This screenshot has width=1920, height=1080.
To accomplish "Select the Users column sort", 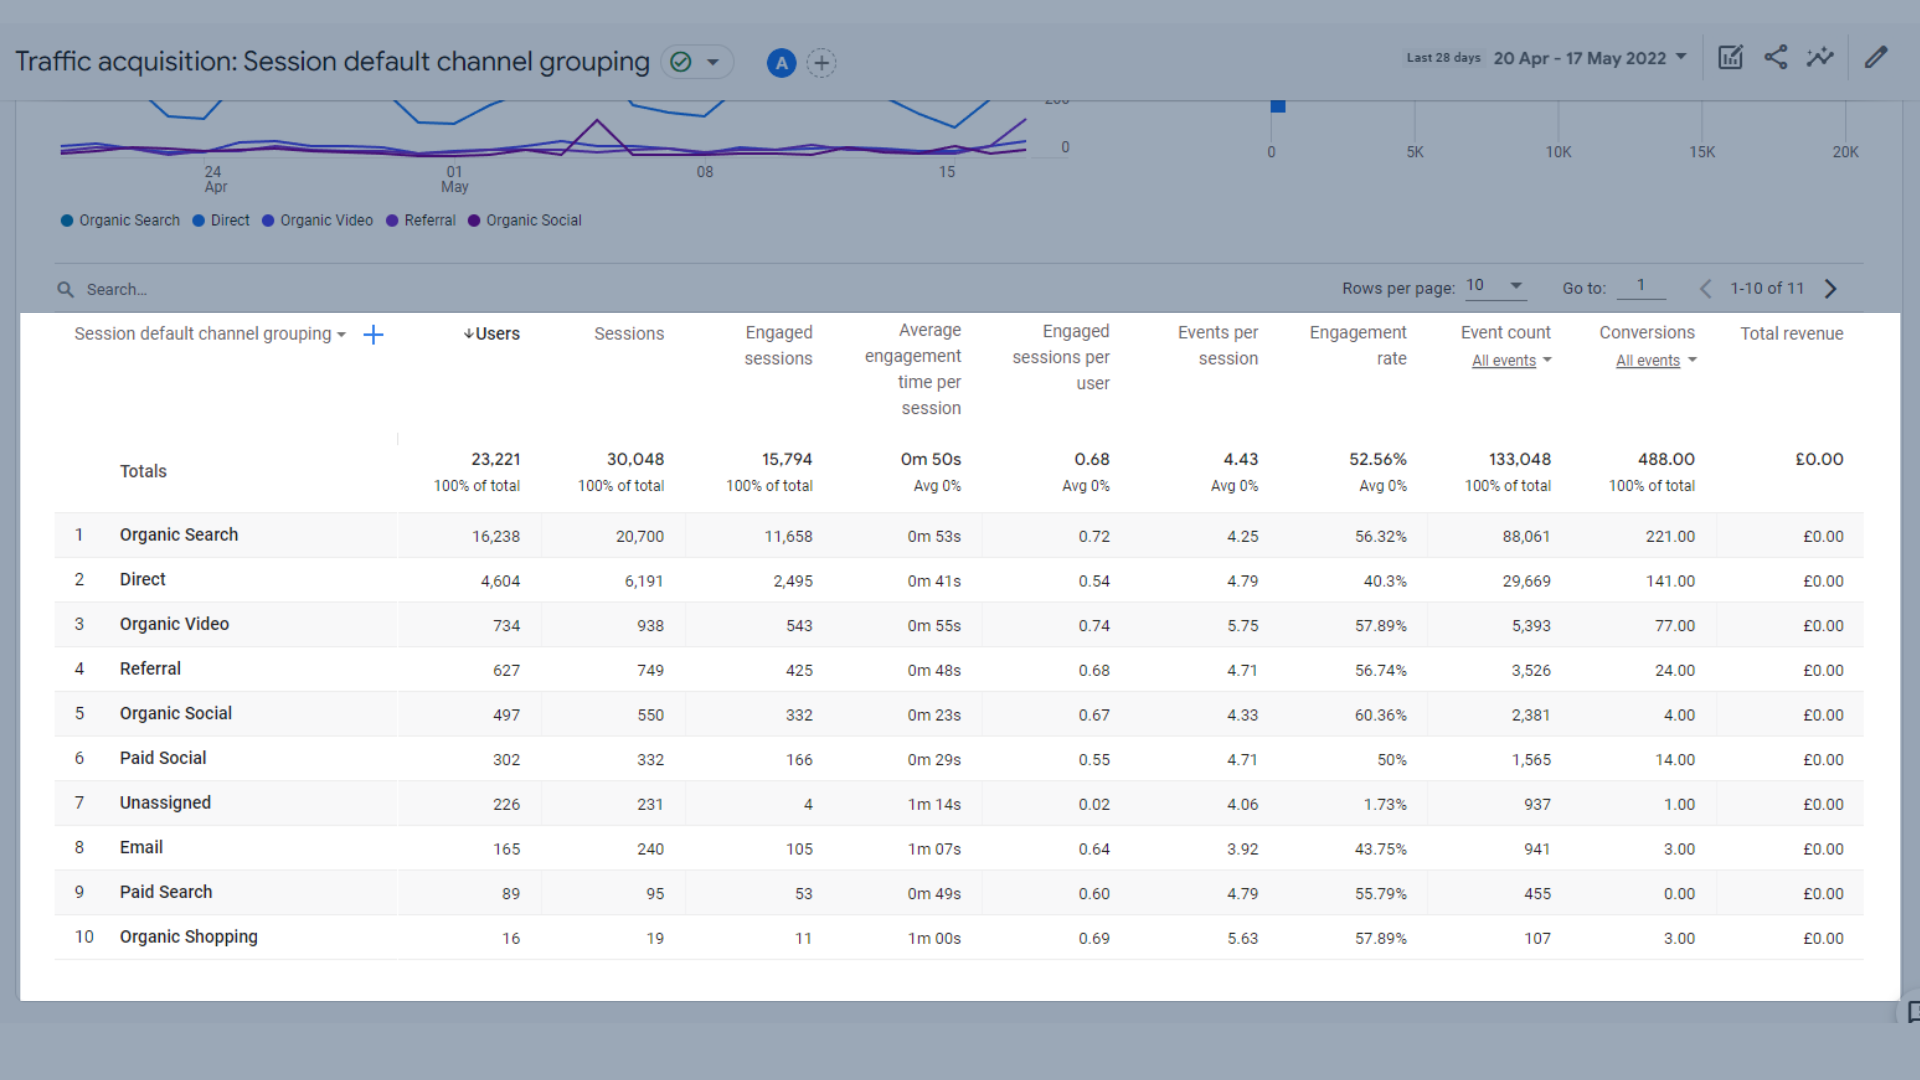I will pos(496,332).
